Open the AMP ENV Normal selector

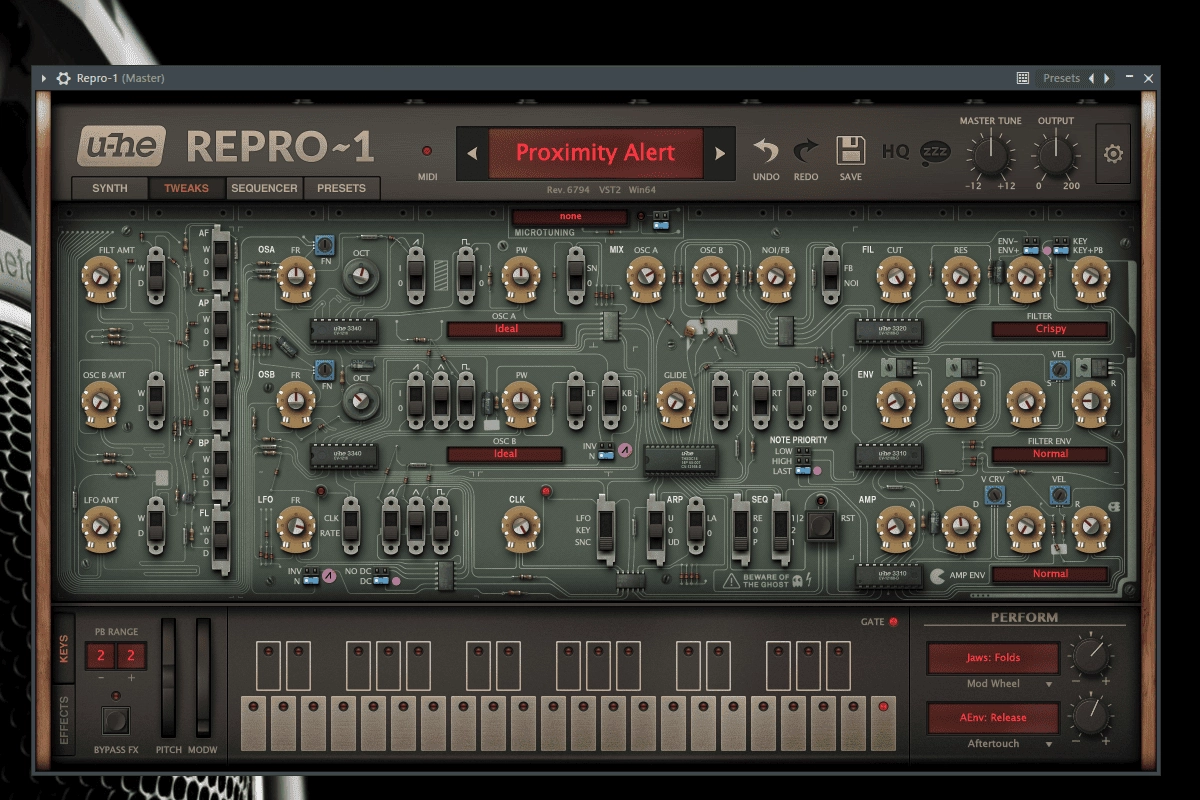[x=1050, y=574]
